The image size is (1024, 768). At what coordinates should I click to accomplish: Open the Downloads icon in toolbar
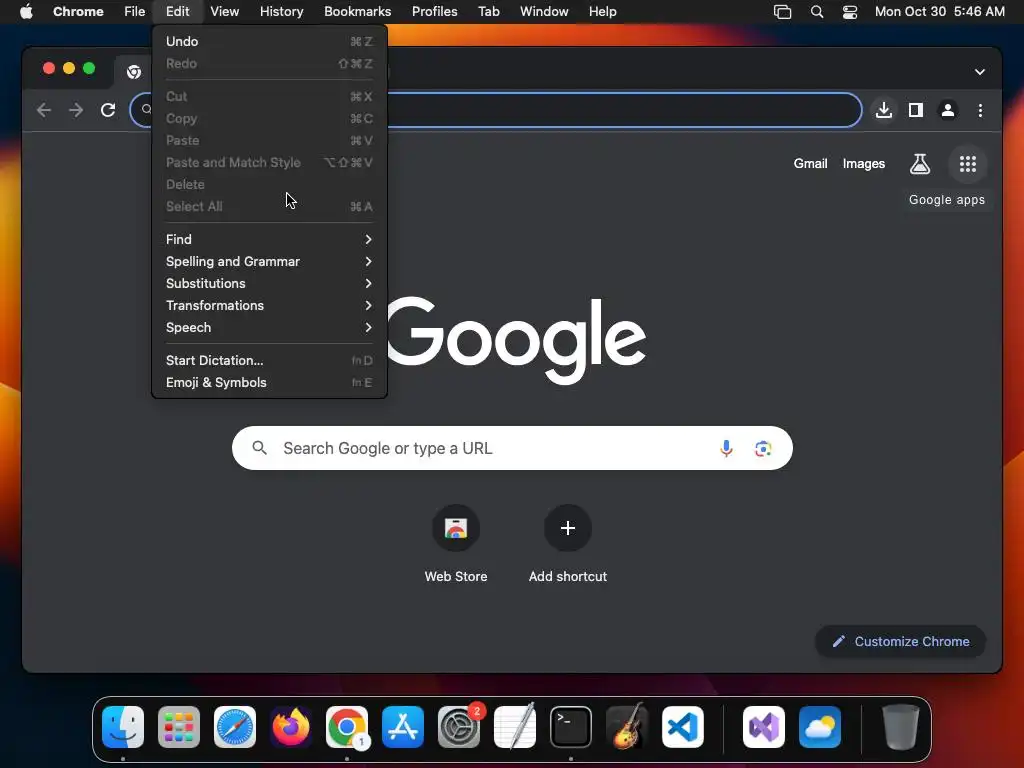pyautogui.click(x=884, y=110)
